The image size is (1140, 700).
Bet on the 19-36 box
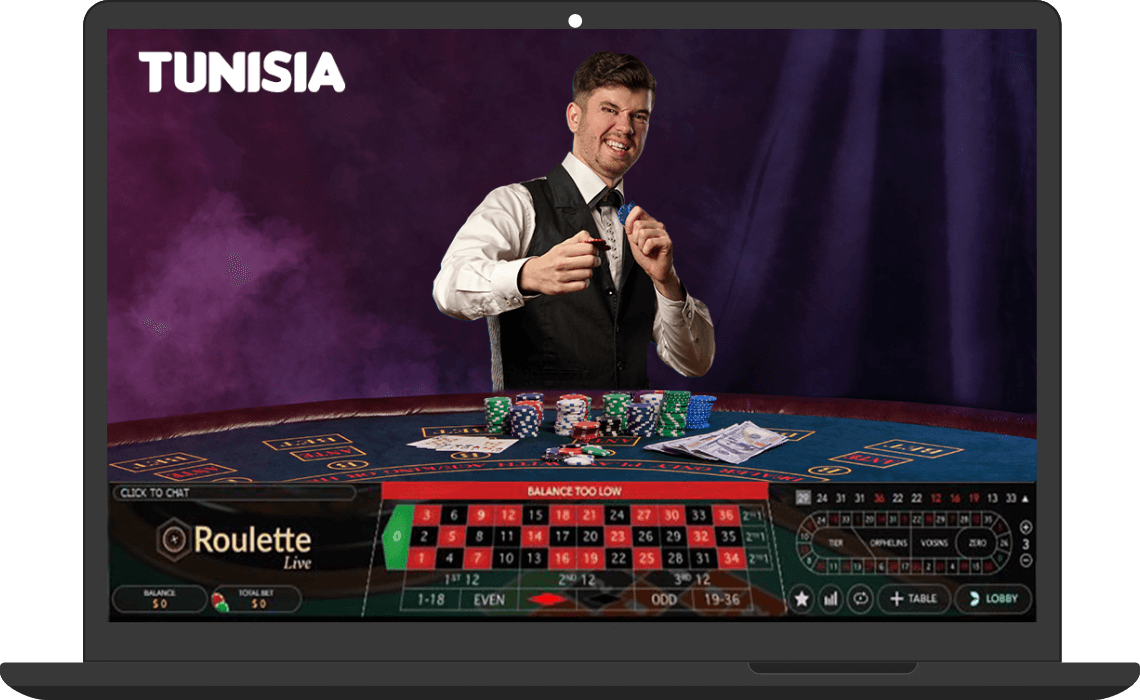721,600
